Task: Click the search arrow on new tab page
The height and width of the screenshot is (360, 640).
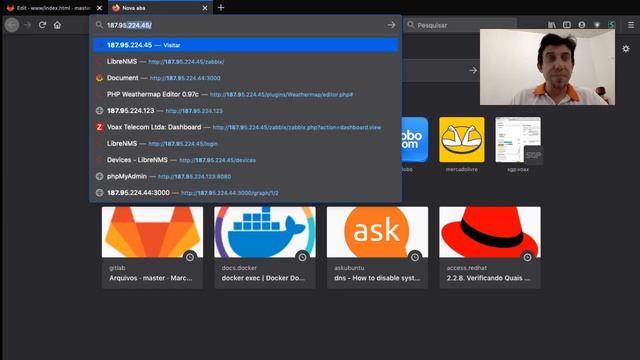Action: (x=473, y=71)
